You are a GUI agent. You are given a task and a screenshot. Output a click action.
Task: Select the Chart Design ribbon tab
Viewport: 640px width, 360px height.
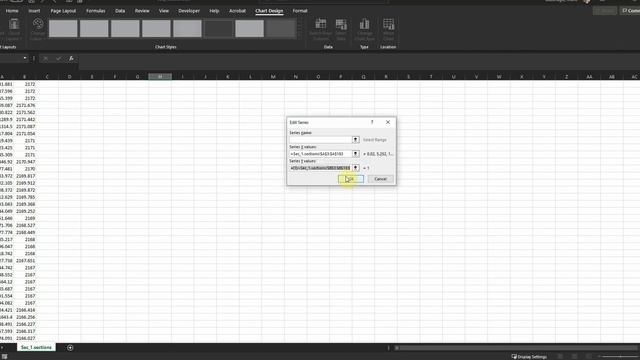[x=269, y=11]
